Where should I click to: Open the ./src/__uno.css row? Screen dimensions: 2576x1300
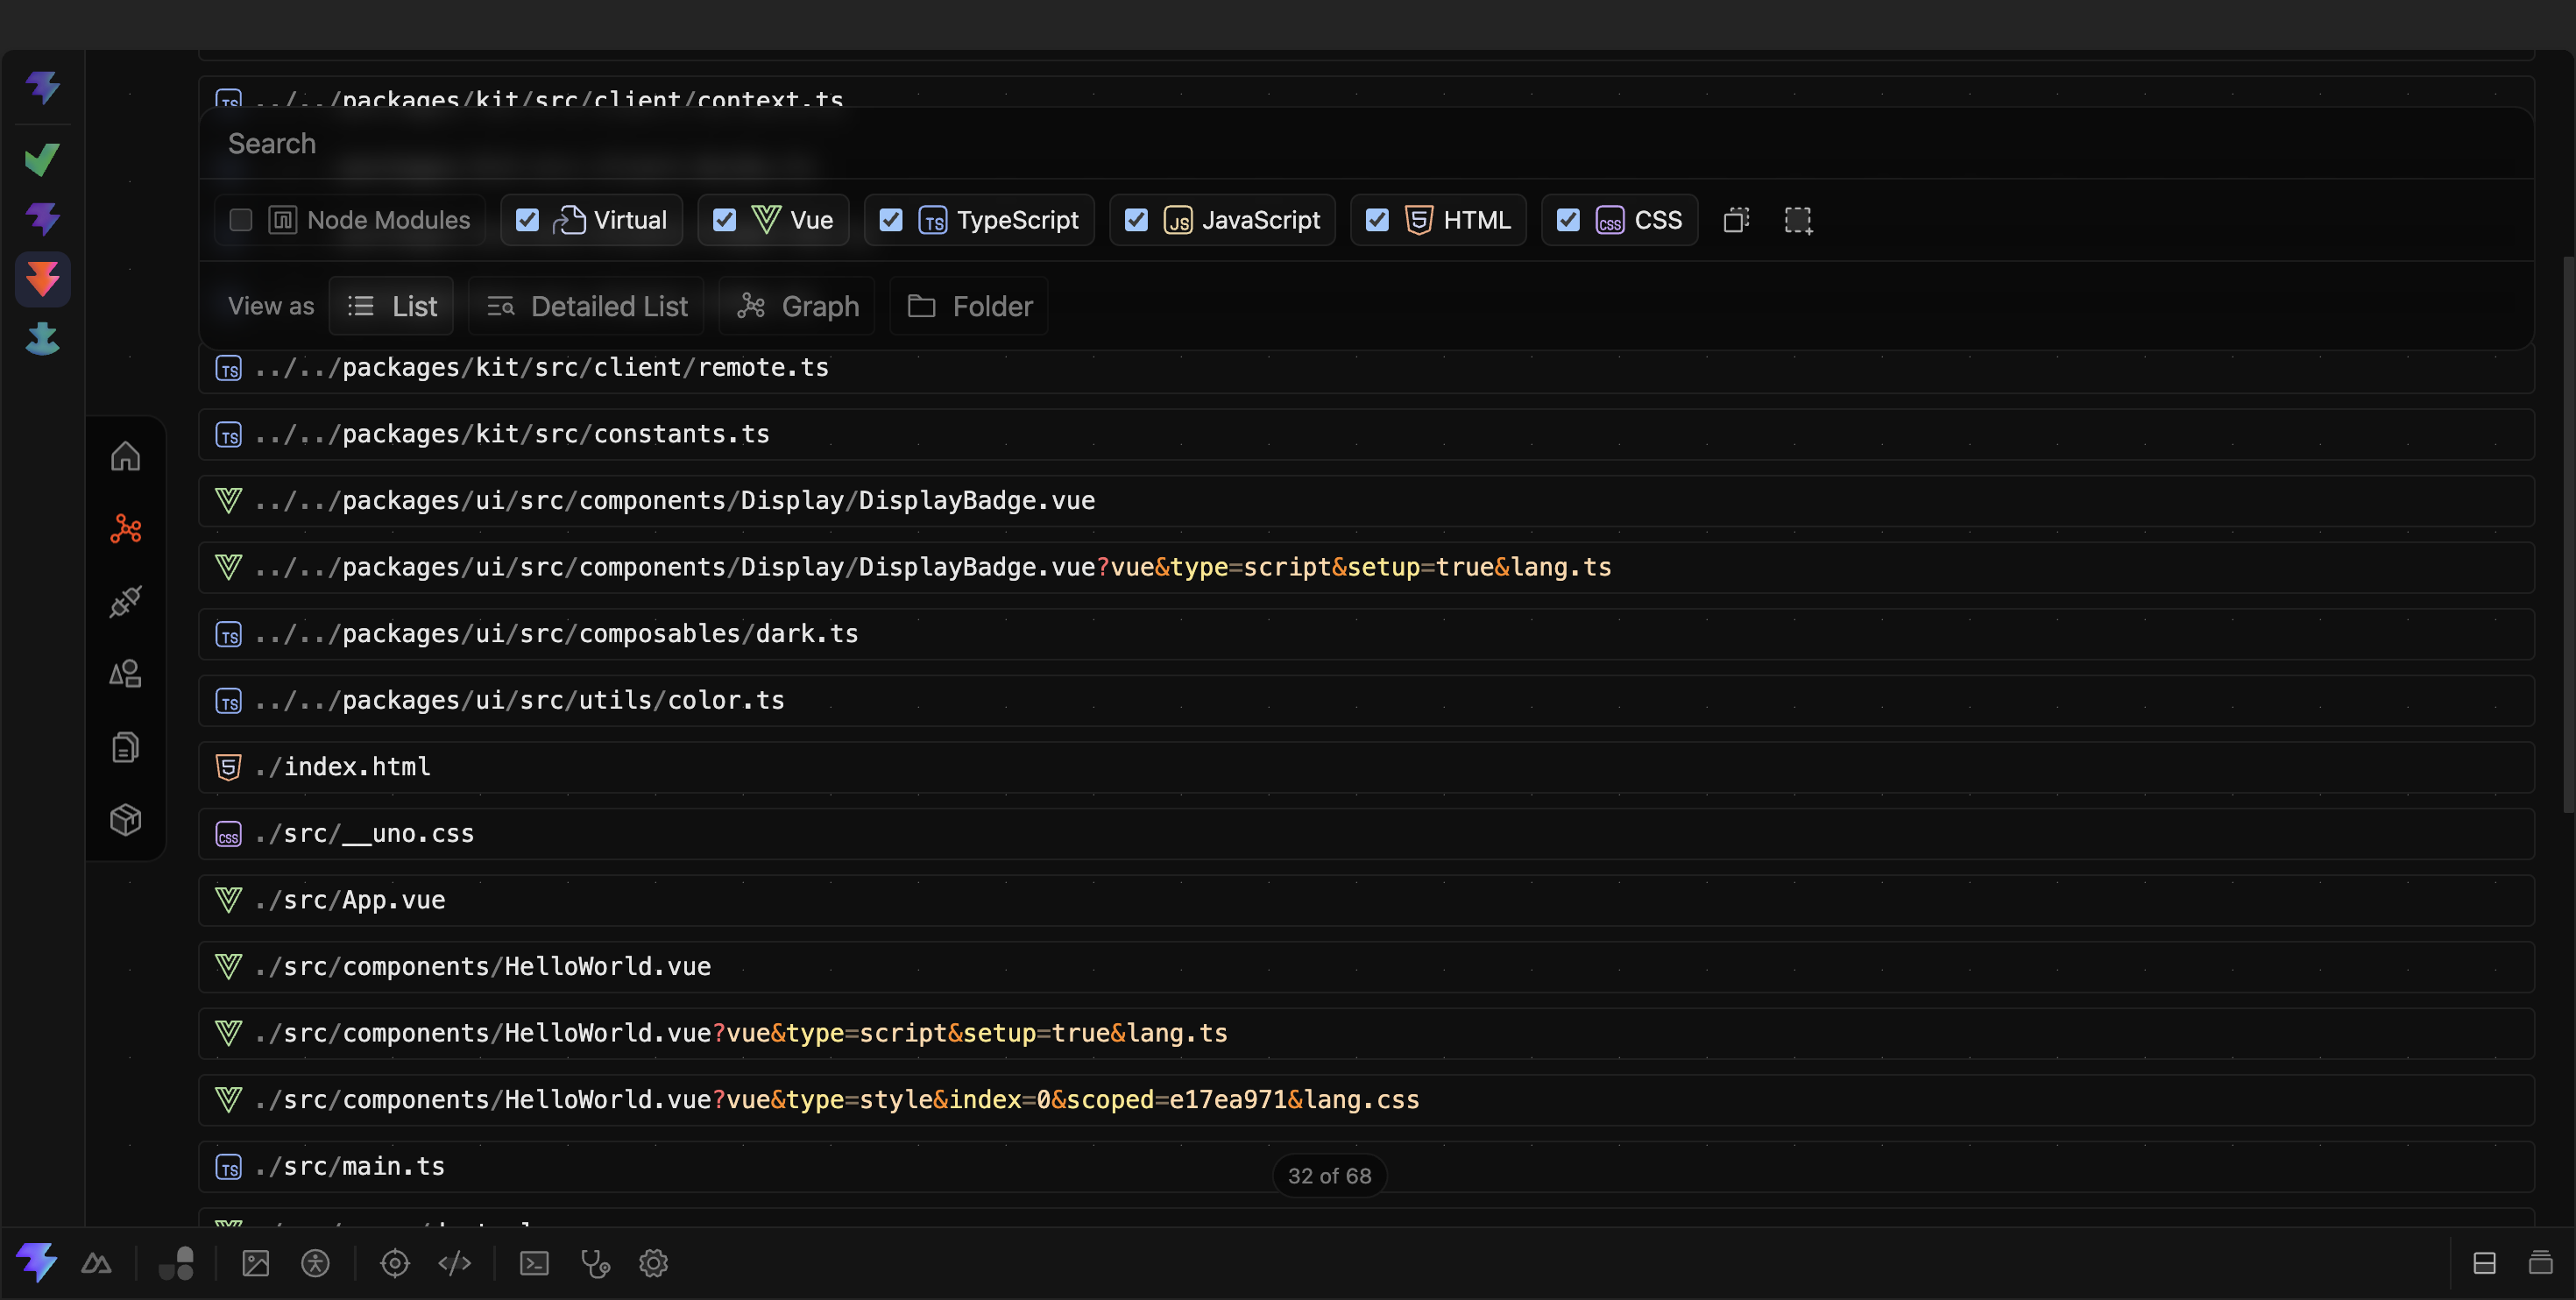tap(1366, 834)
